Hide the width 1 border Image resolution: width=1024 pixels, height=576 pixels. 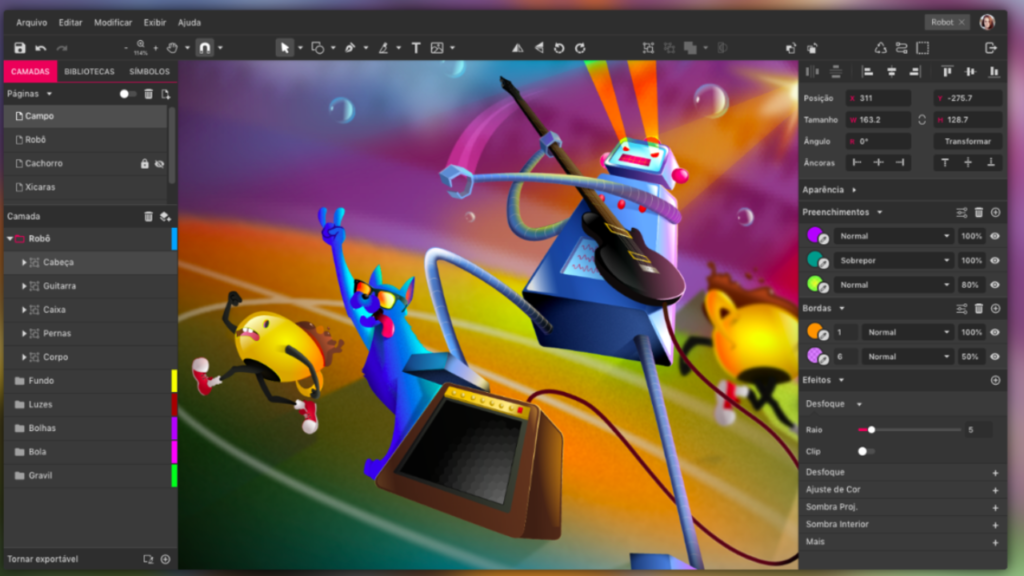995,332
